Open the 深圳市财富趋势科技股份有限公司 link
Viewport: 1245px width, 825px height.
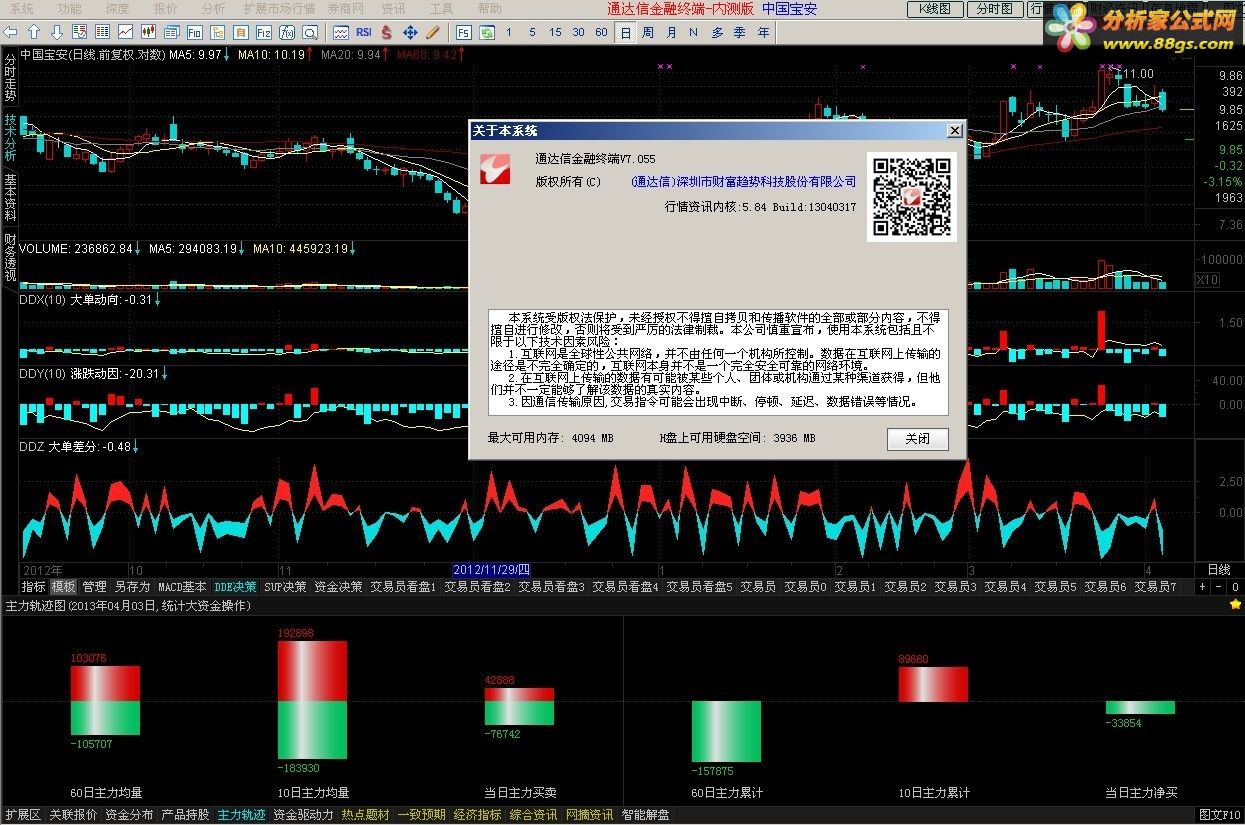coord(744,181)
